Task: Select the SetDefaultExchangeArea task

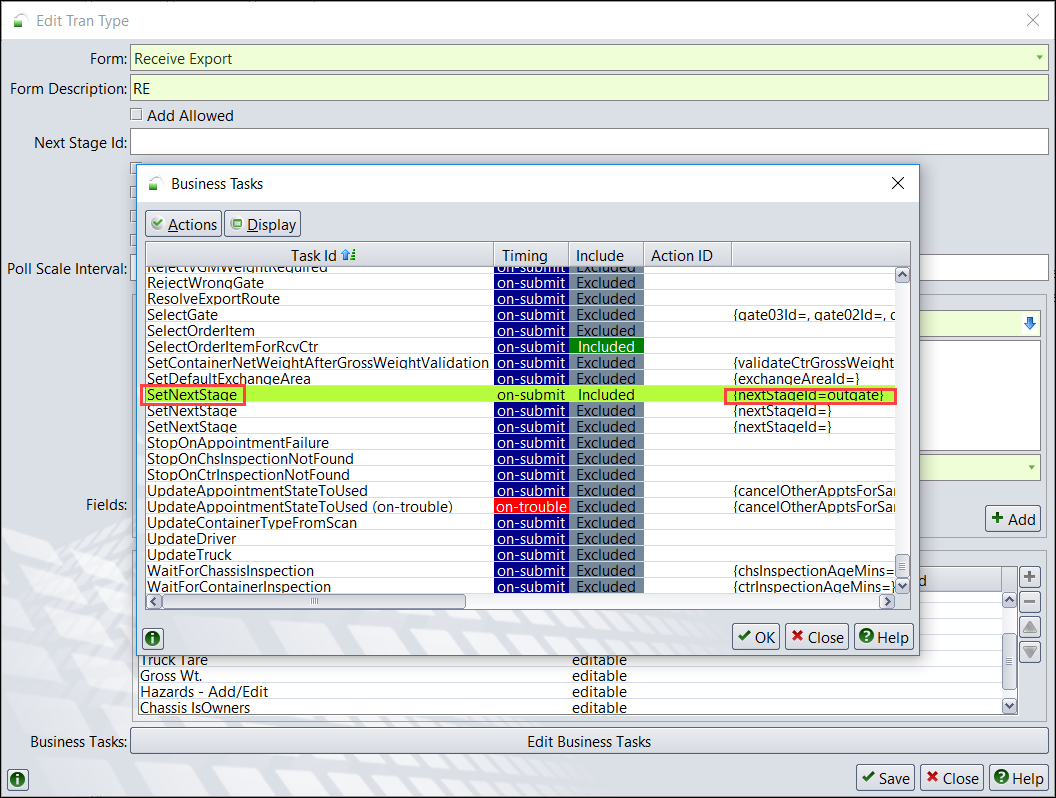Action: (521, 378)
